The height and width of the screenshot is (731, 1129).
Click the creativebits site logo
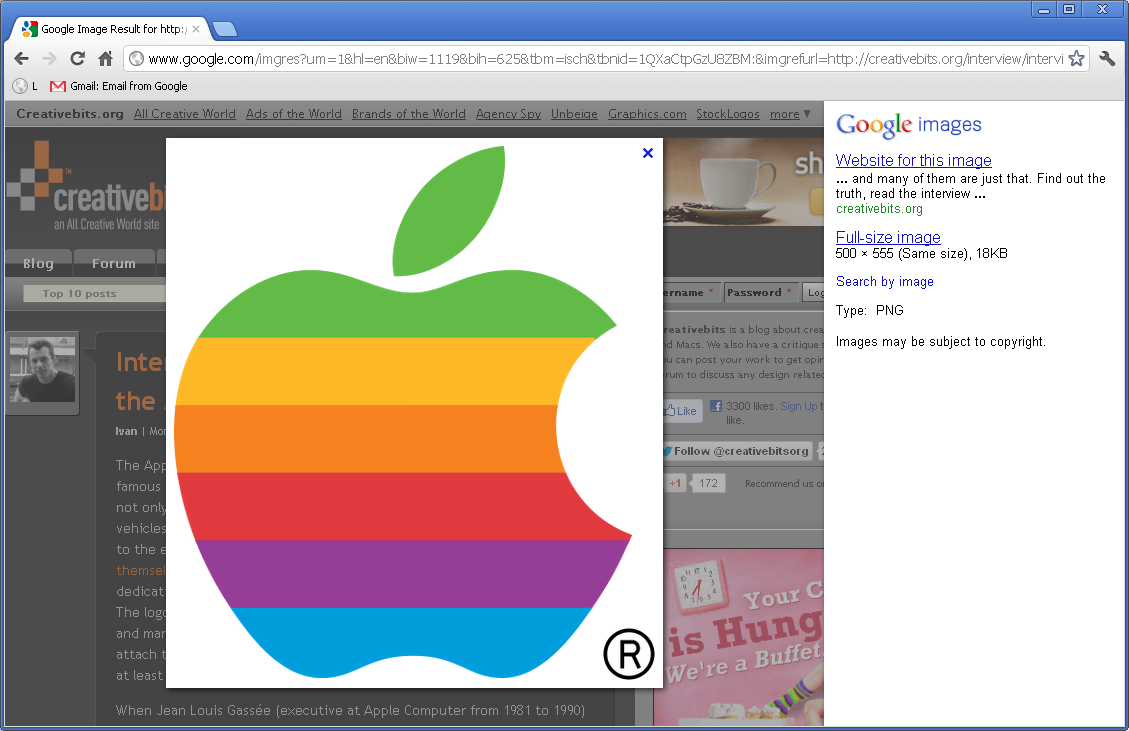point(86,185)
